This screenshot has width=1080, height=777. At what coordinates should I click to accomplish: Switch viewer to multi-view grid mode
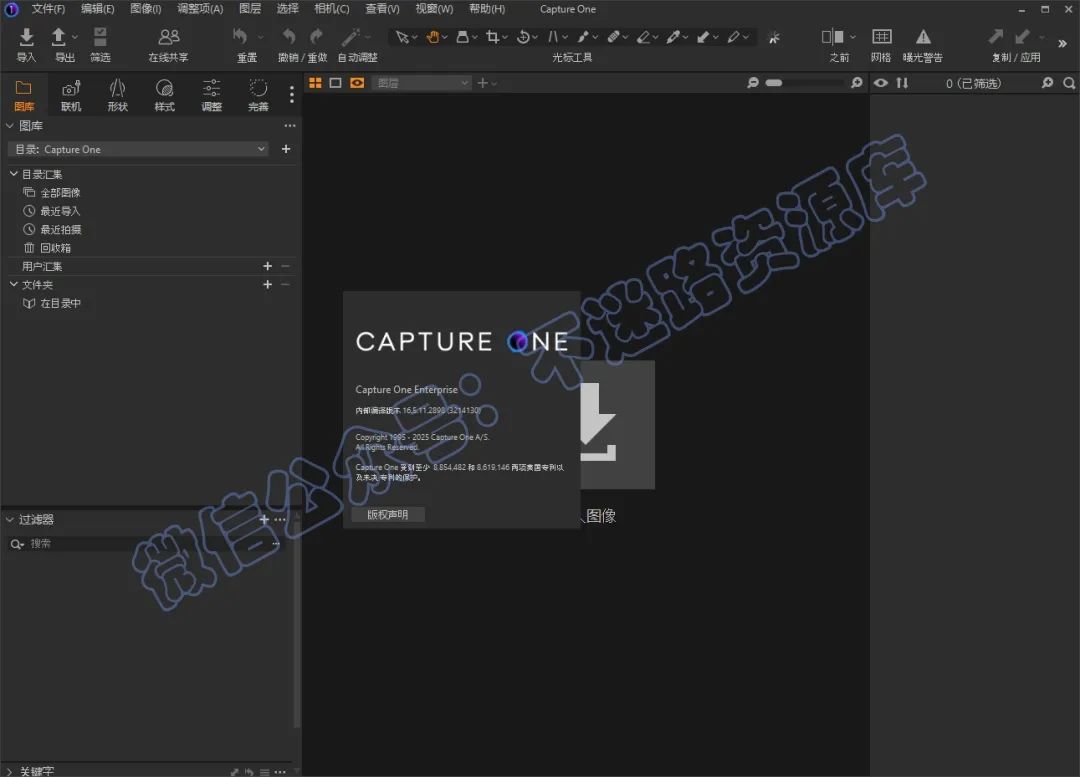coord(315,83)
